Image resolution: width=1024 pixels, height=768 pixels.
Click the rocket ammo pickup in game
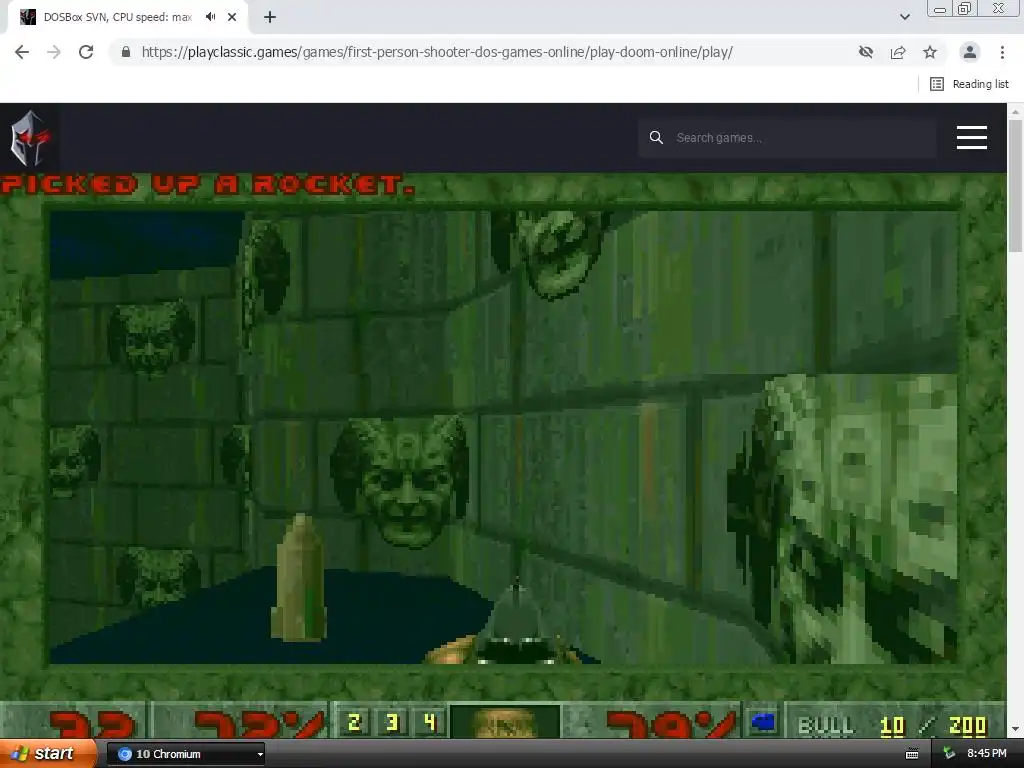tap(300, 577)
